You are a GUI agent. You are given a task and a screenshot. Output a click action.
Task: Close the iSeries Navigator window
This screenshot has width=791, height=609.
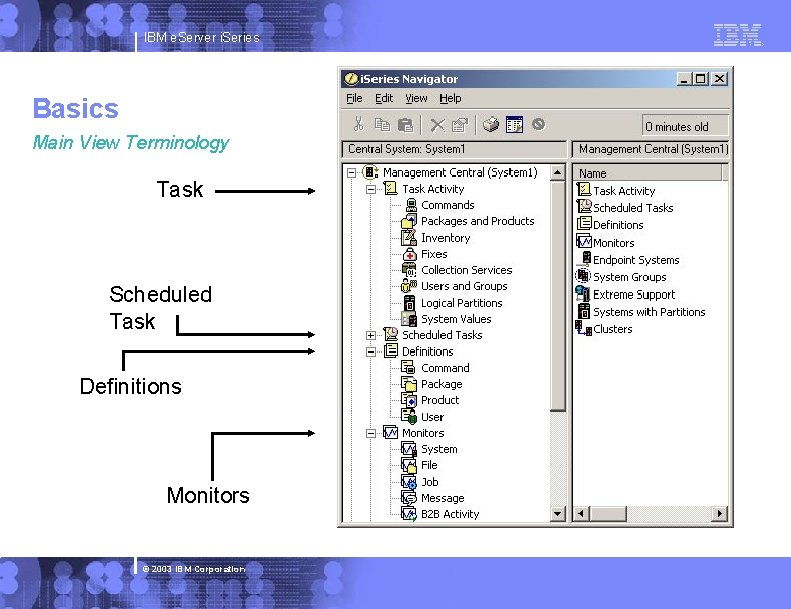(720, 79)
